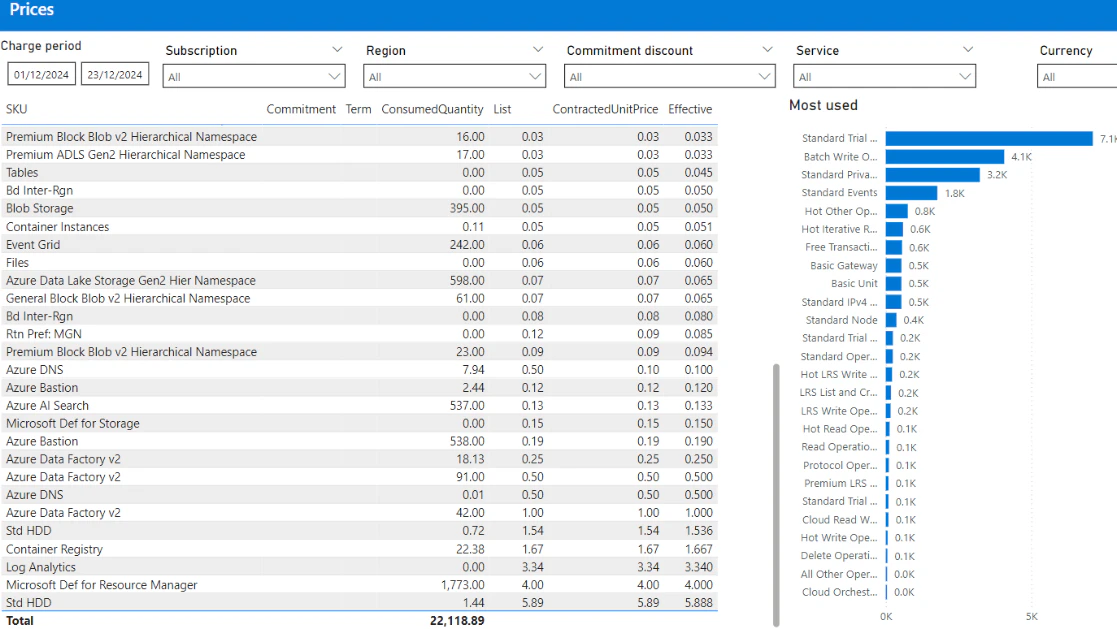Viewport: 1117px width, 629px height.
Task: Select the Standard Priva... 3.2K bar
Action: pos(932,175)
